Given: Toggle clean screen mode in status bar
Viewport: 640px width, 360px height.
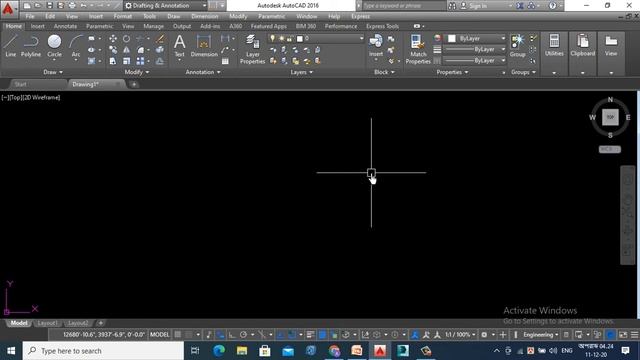Looking at the screenshot, I should (x=623, y=335).
